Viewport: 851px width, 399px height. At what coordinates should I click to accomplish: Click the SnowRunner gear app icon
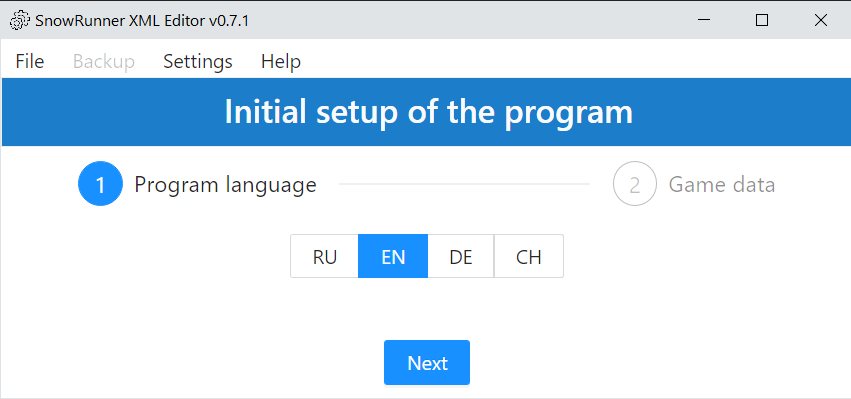pos(20,21)
